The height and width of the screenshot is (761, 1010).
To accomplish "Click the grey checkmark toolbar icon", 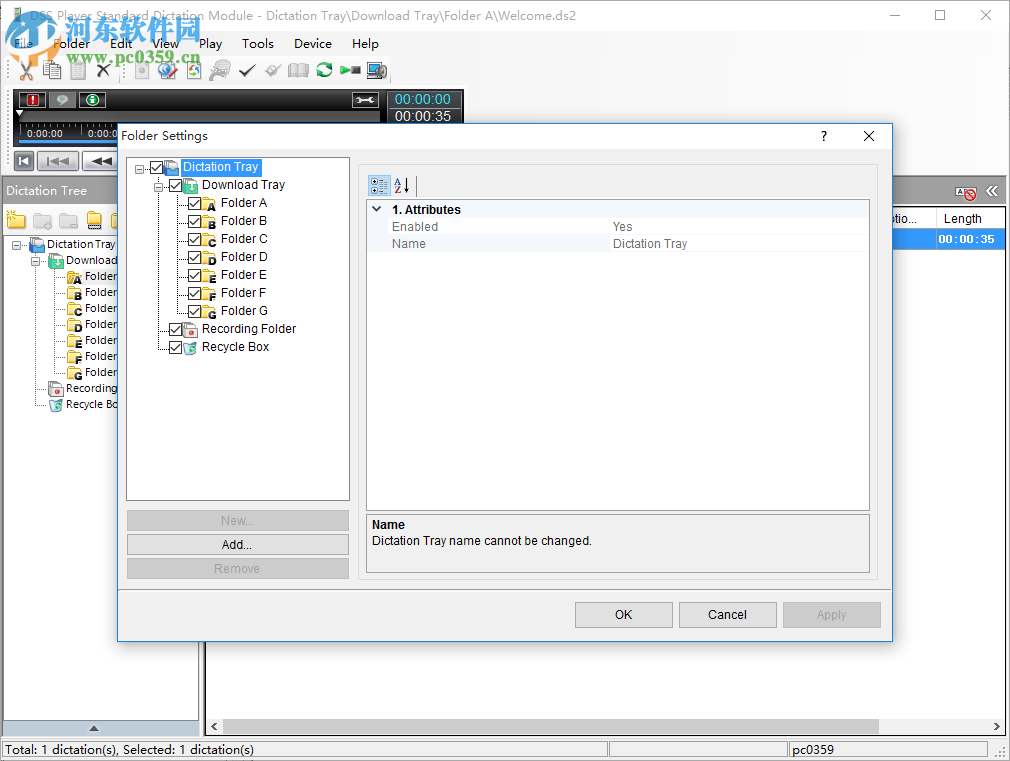I will tap(273, 70).
